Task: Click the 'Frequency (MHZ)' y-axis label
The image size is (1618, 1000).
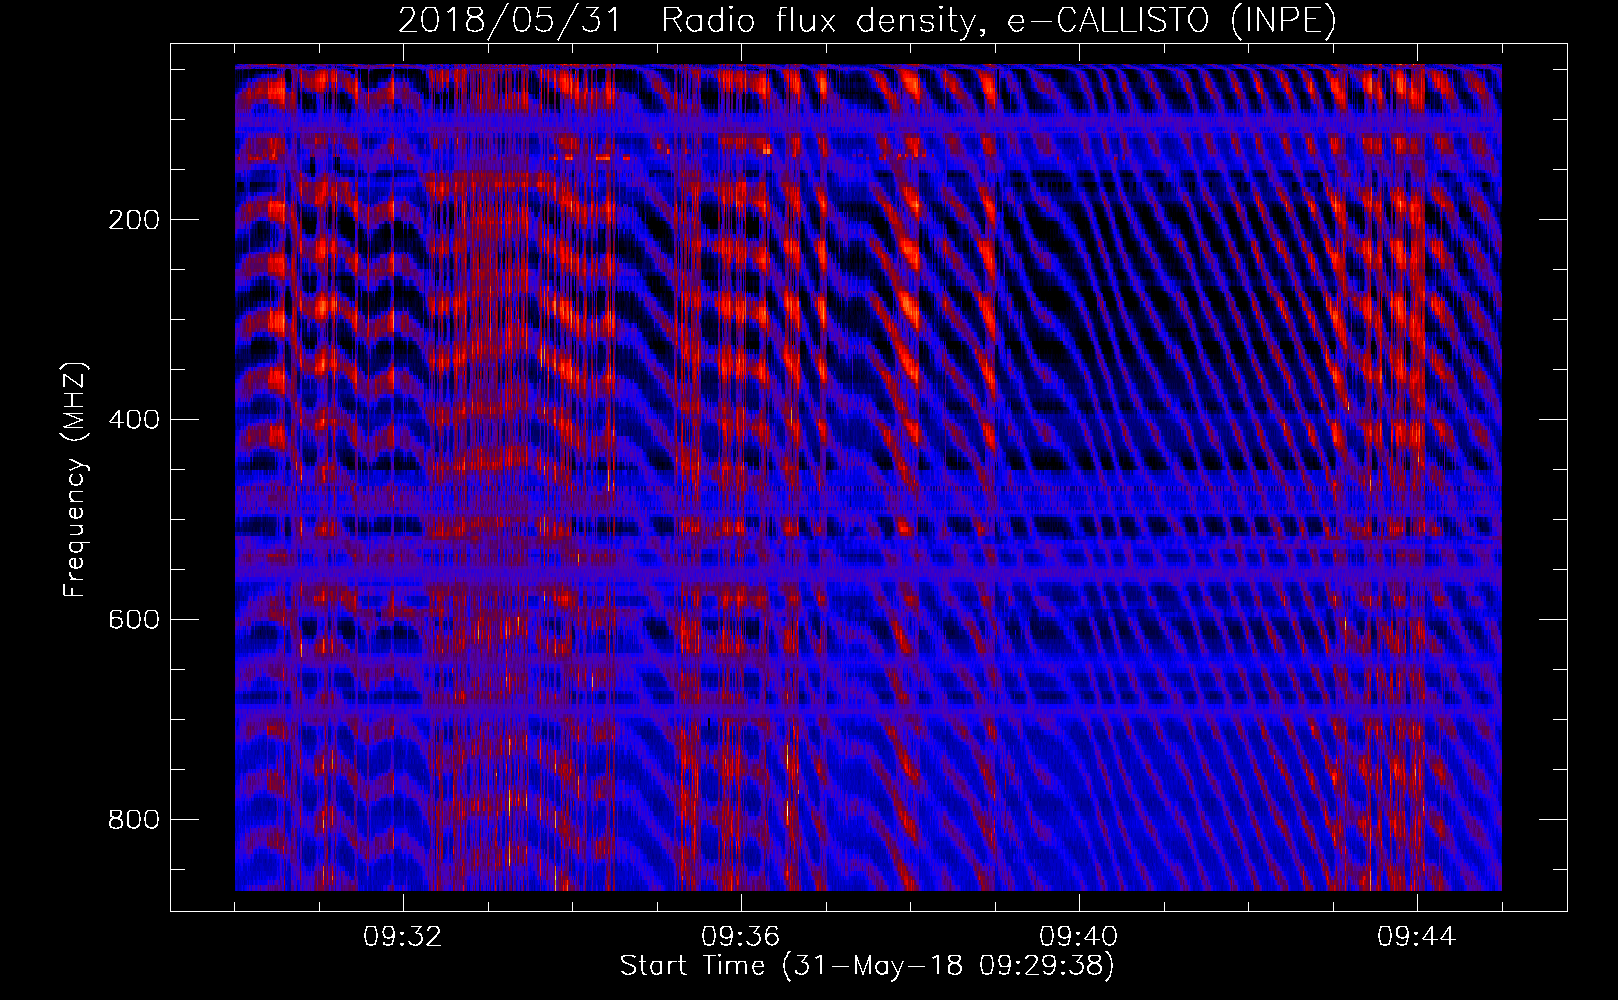Action: pyautogui.click(x=75, y=479)
